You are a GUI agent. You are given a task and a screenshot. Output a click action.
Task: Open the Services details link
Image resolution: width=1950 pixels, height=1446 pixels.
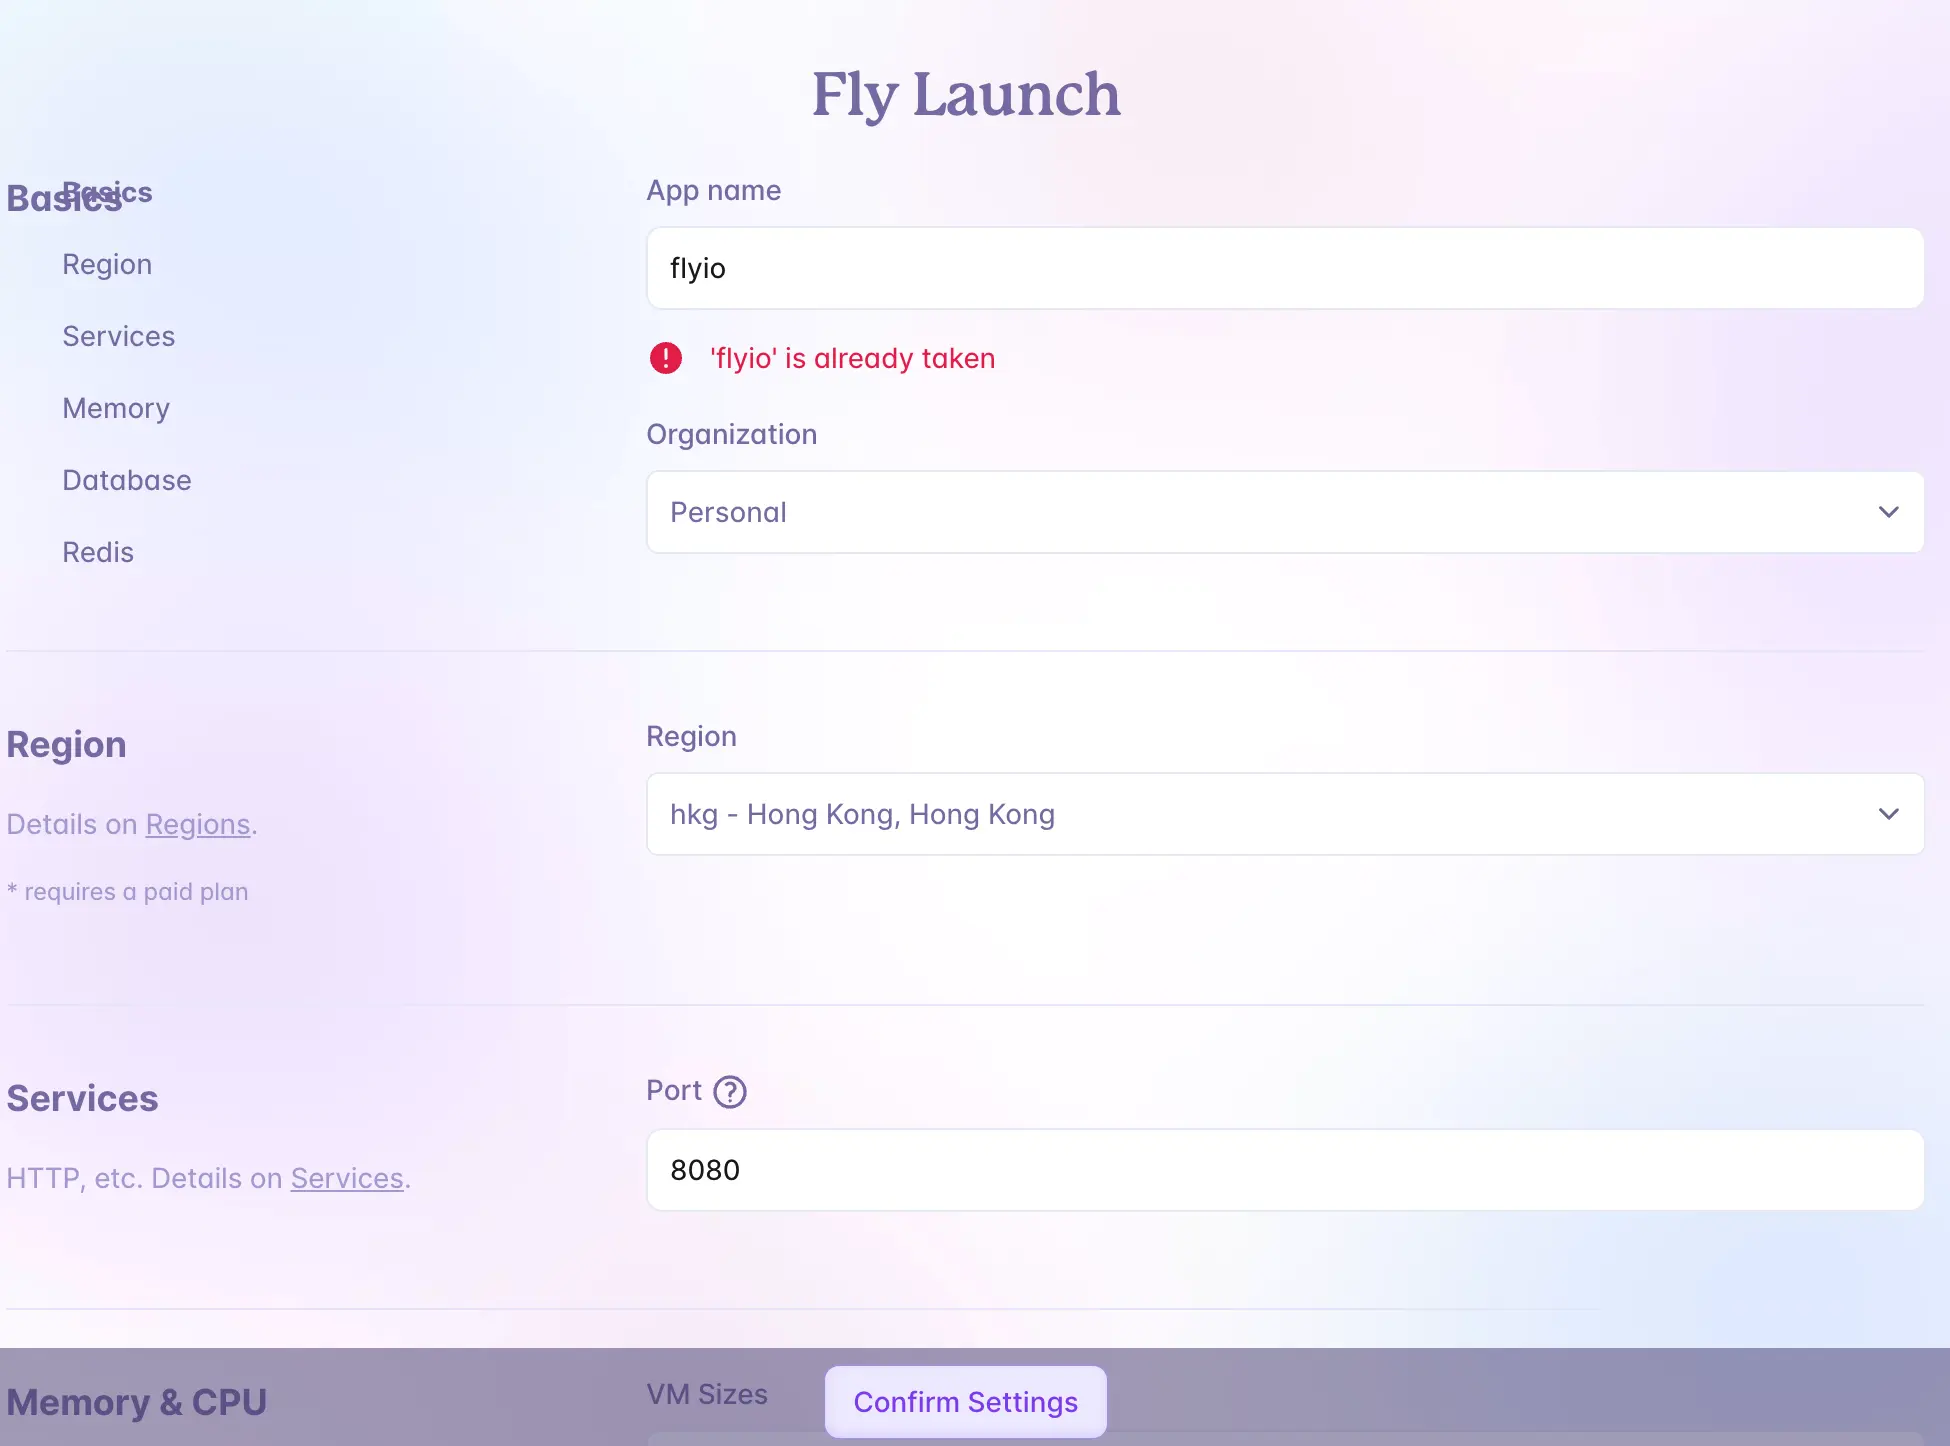pos(347,1179)
